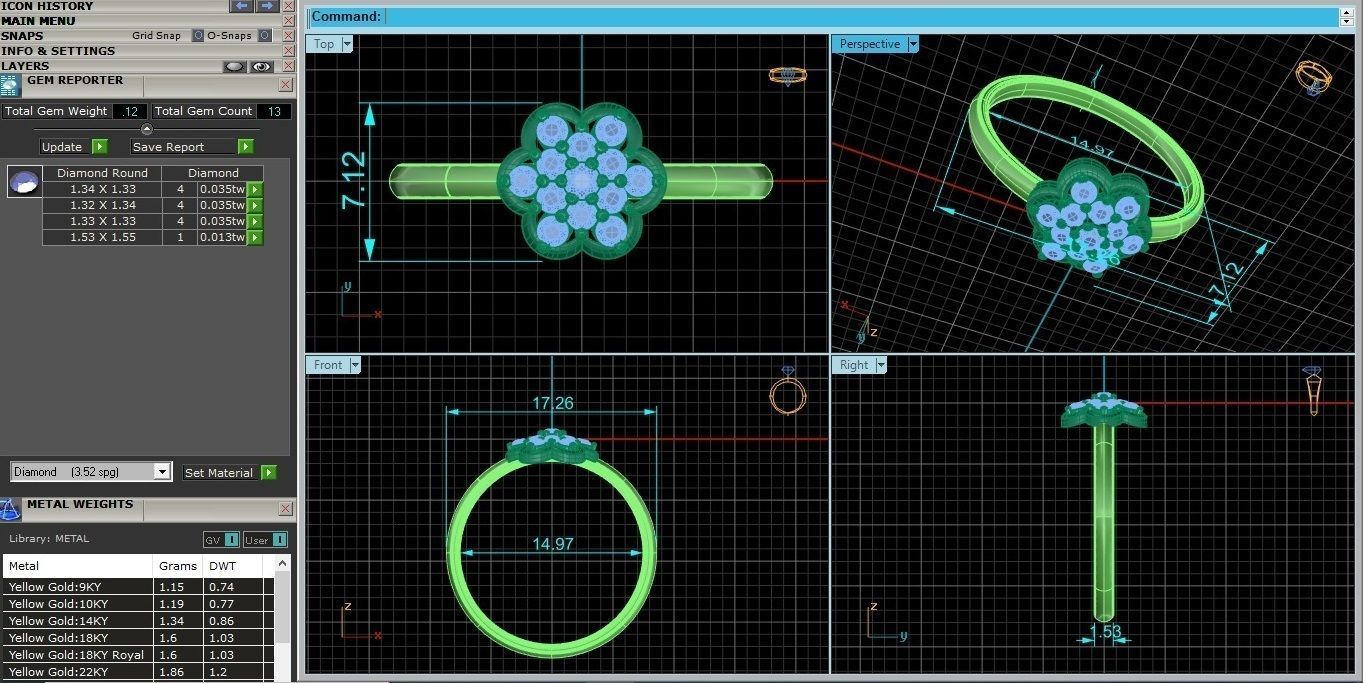Go back in Icon History with left arrow
Viewport: 1366px width, 683px height.
(x=241, y=6)
